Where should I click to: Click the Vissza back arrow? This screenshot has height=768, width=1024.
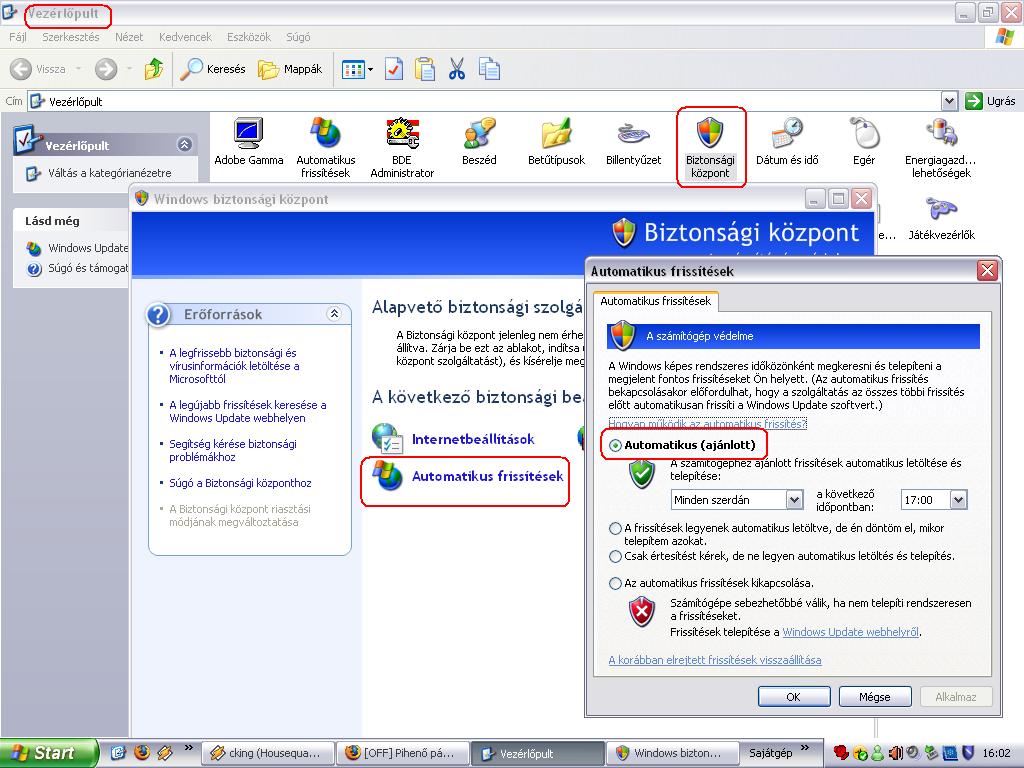coord(21,69)
